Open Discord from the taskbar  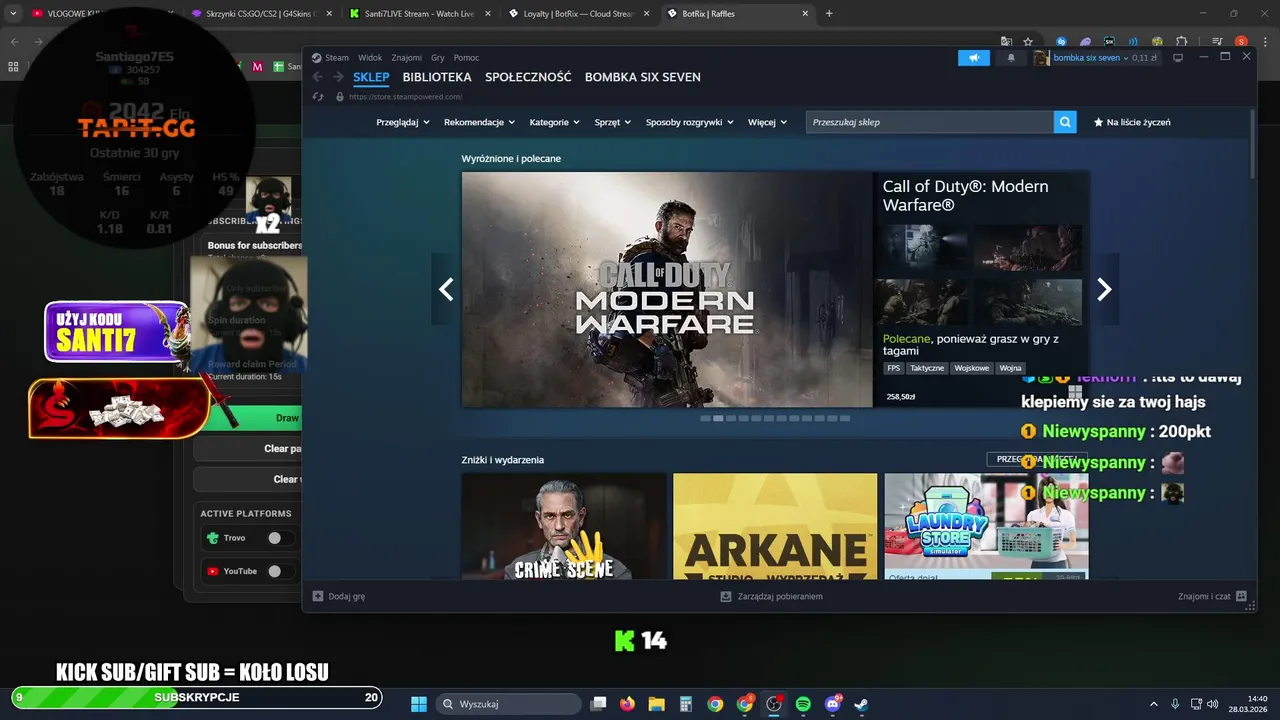[x=833, y=704]
